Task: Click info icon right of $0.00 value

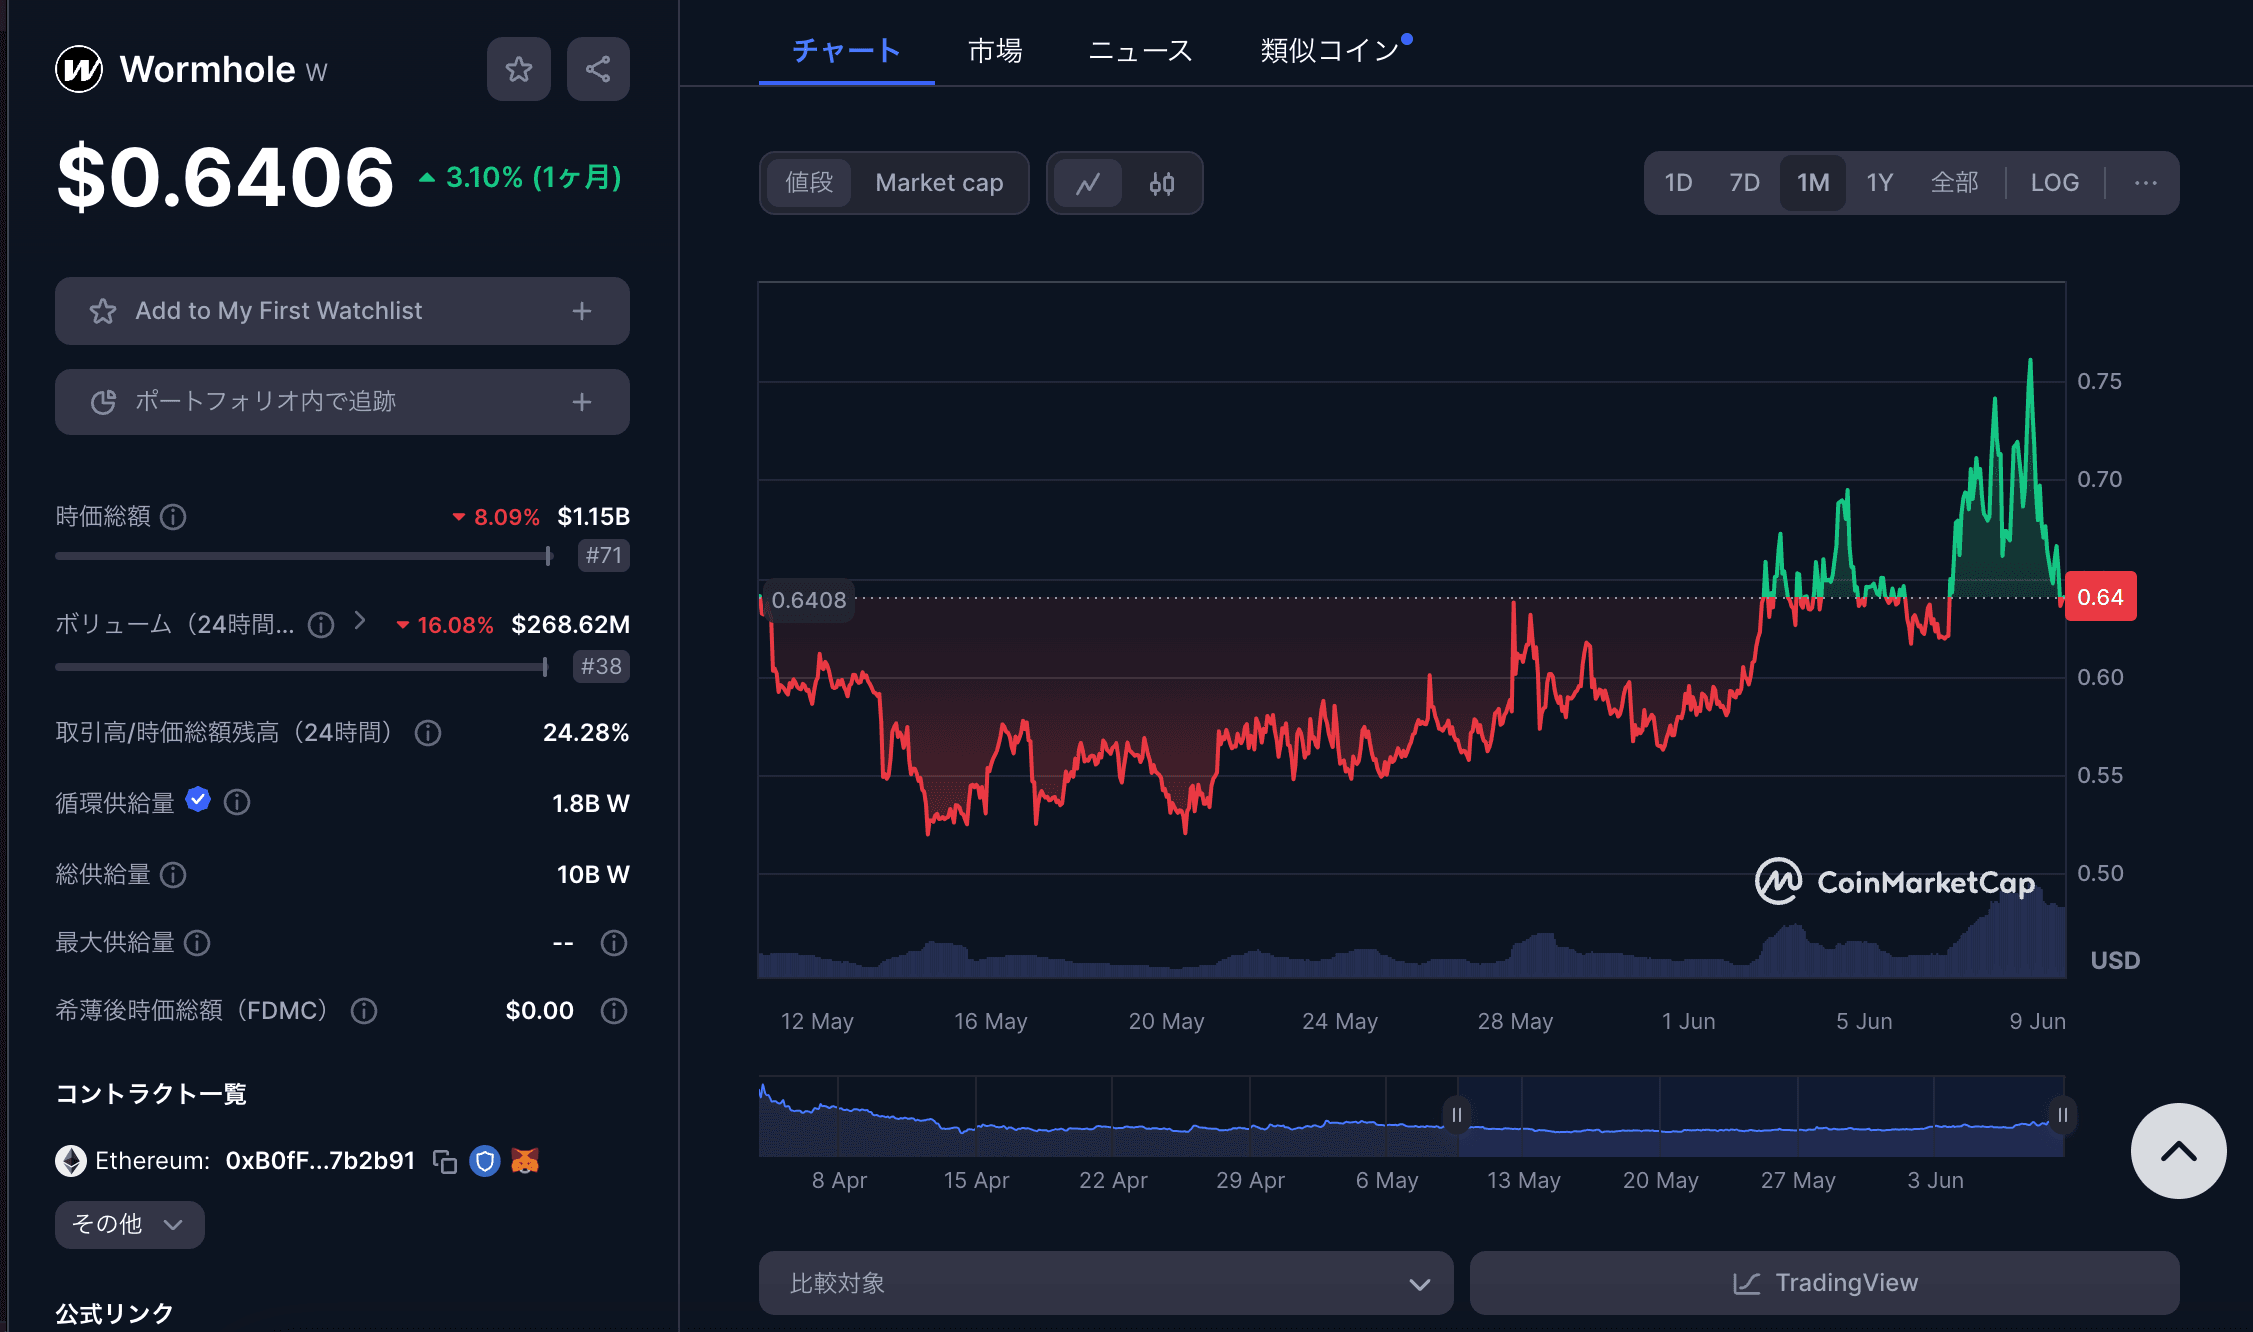Action: point(614,1011)
